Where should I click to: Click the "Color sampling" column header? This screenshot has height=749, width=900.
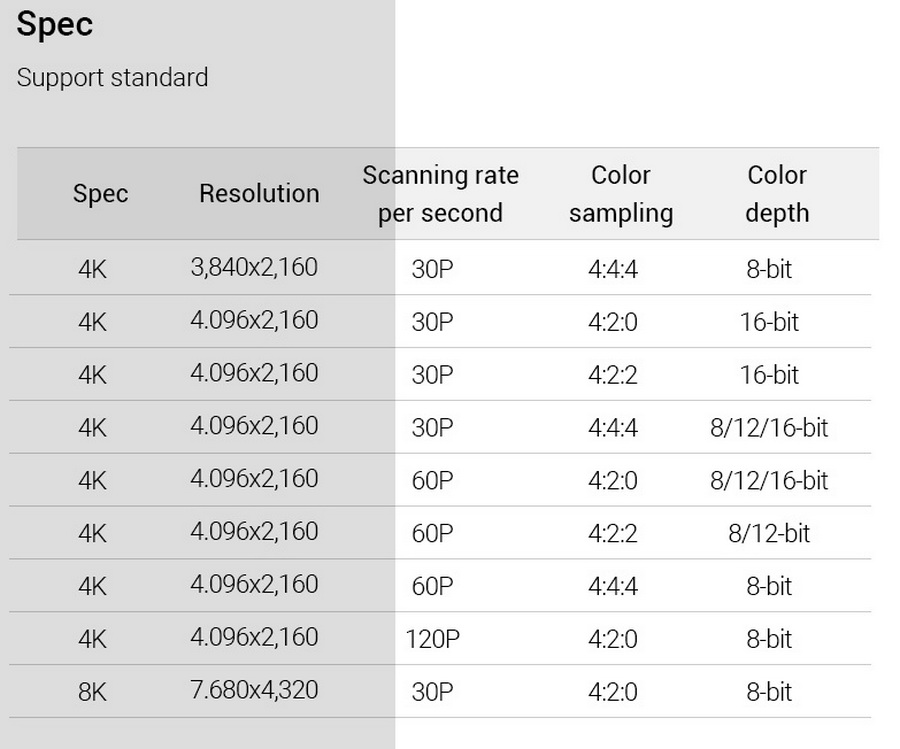click(621, 194)
